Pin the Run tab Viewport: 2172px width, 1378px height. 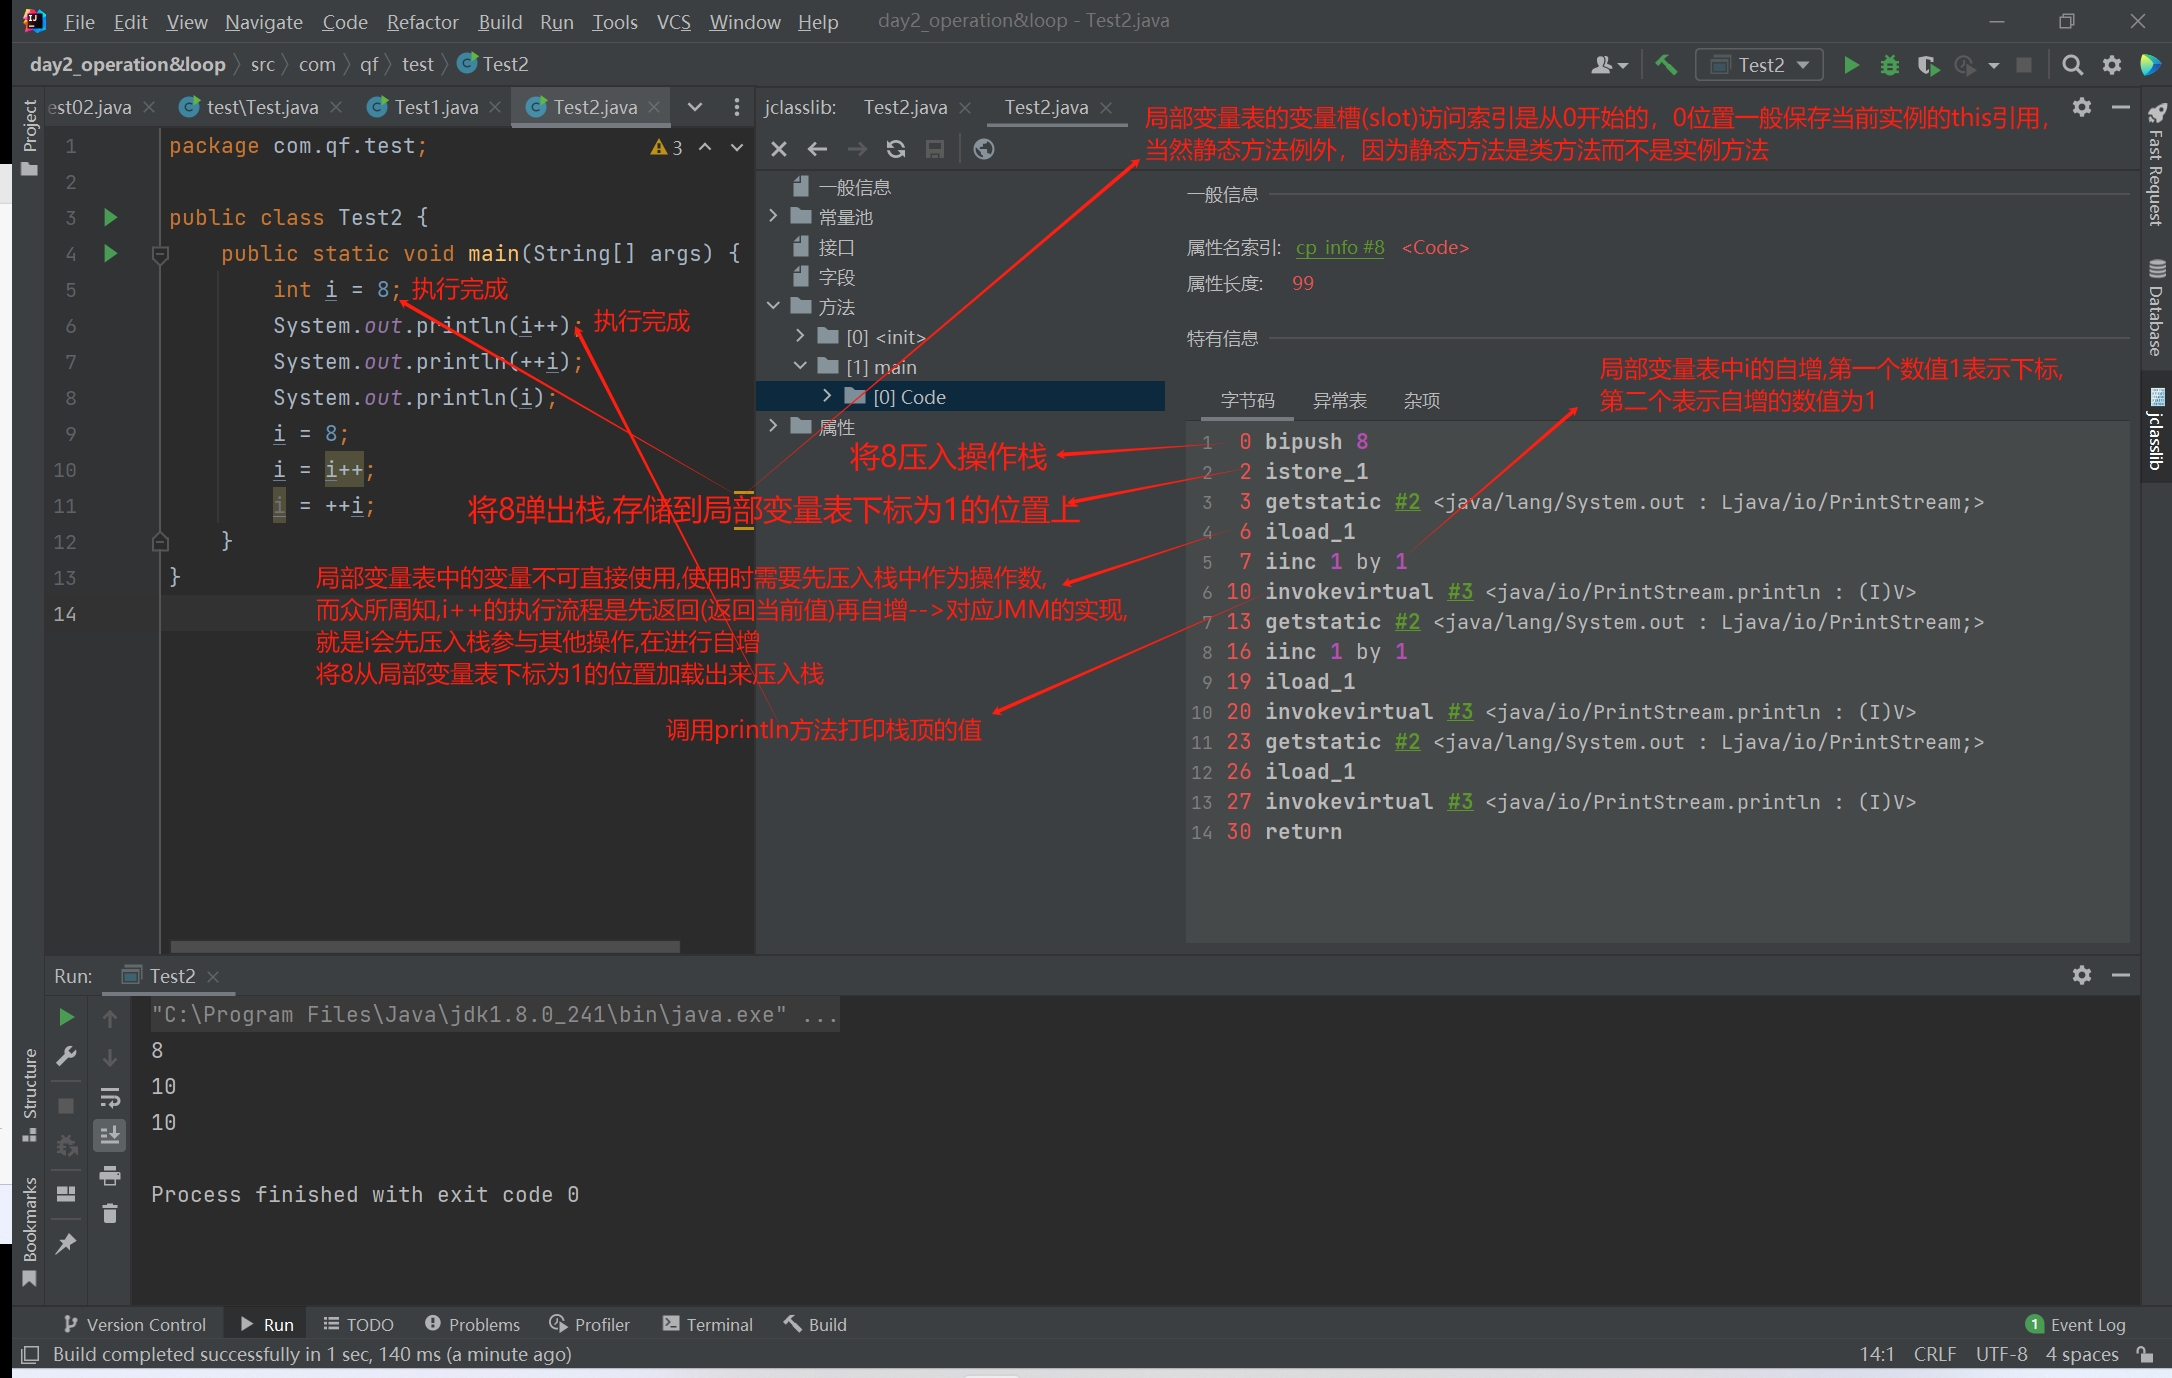click(66, 1243)
